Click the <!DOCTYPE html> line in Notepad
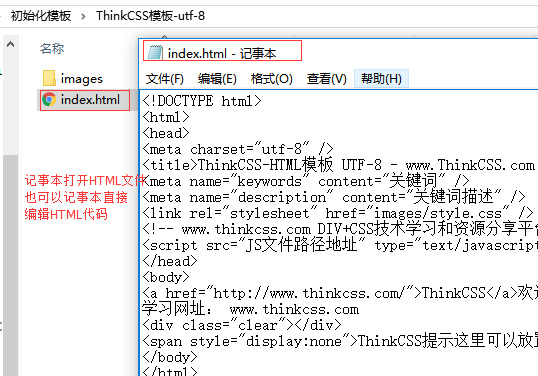Screen dimensions: 538x376 click(202, 101)
